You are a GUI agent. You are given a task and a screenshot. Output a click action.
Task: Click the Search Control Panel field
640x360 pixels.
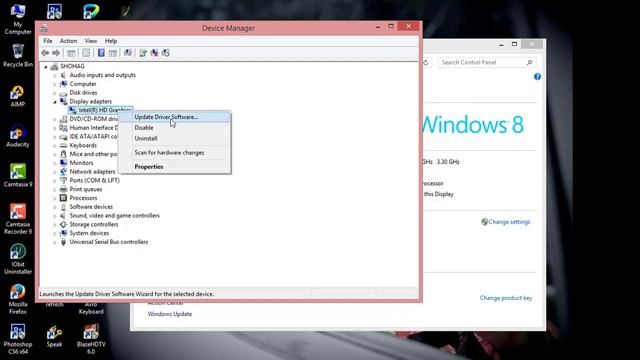coord(487,62)
